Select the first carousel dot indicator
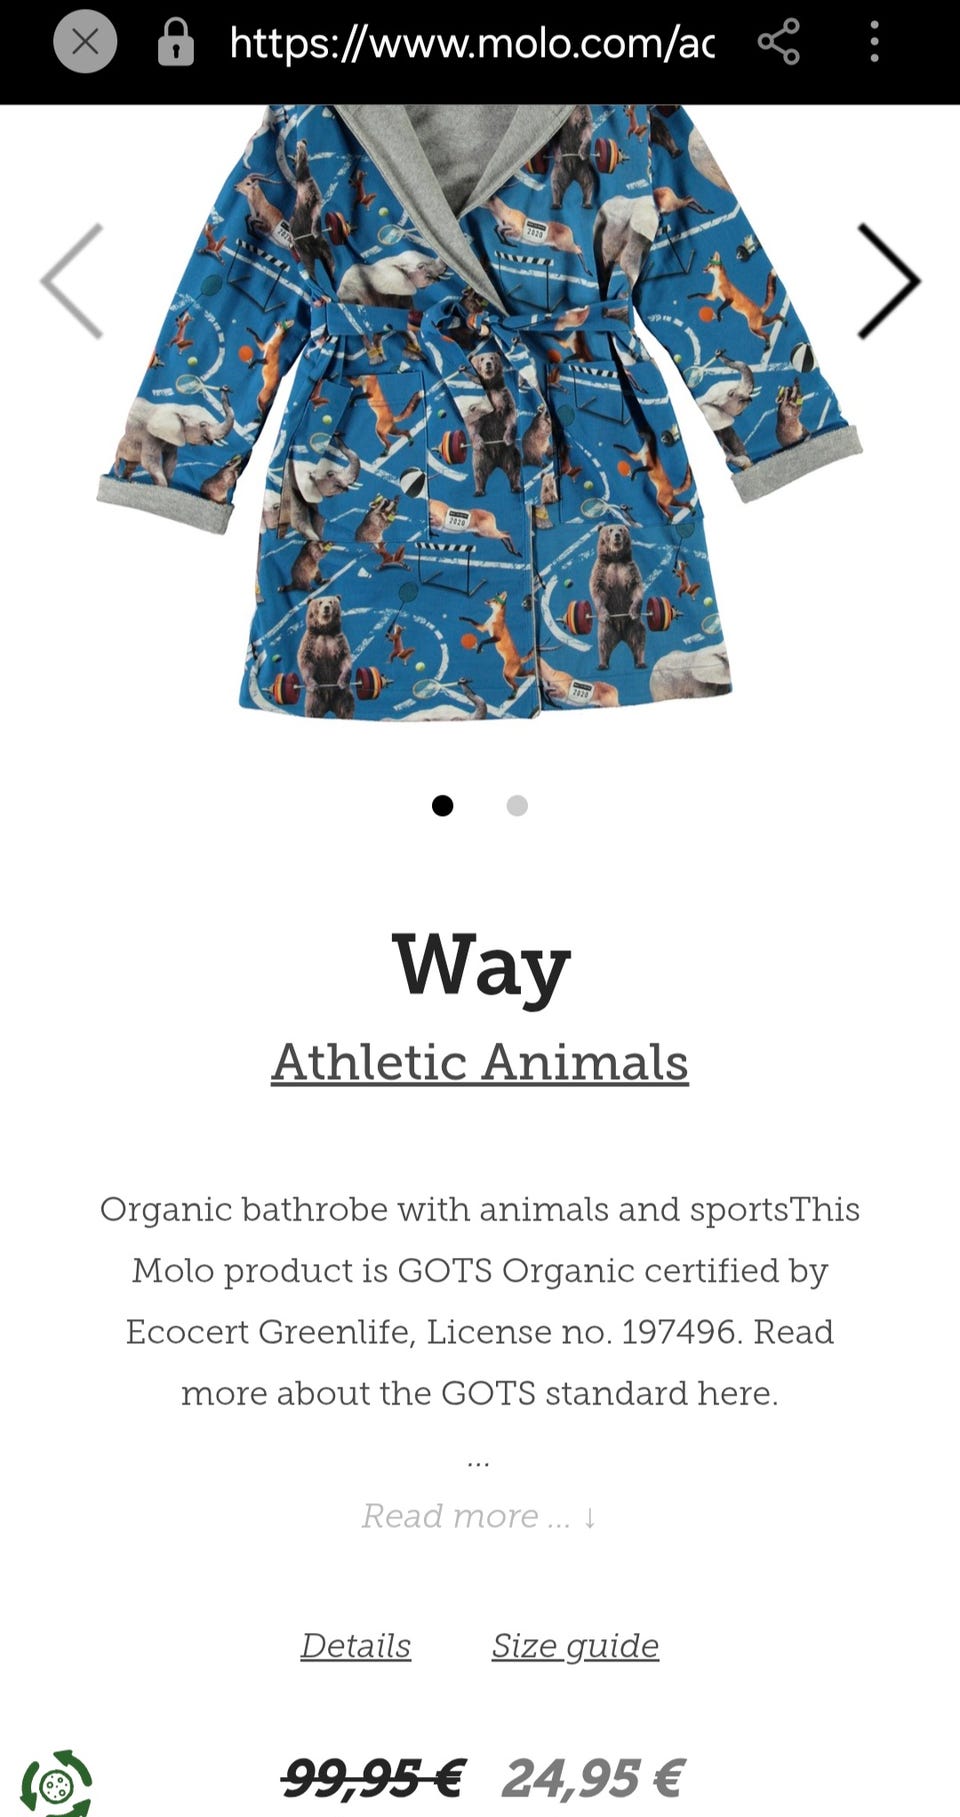This screenshot has height=1817, width=960. (x=442, y=805)
